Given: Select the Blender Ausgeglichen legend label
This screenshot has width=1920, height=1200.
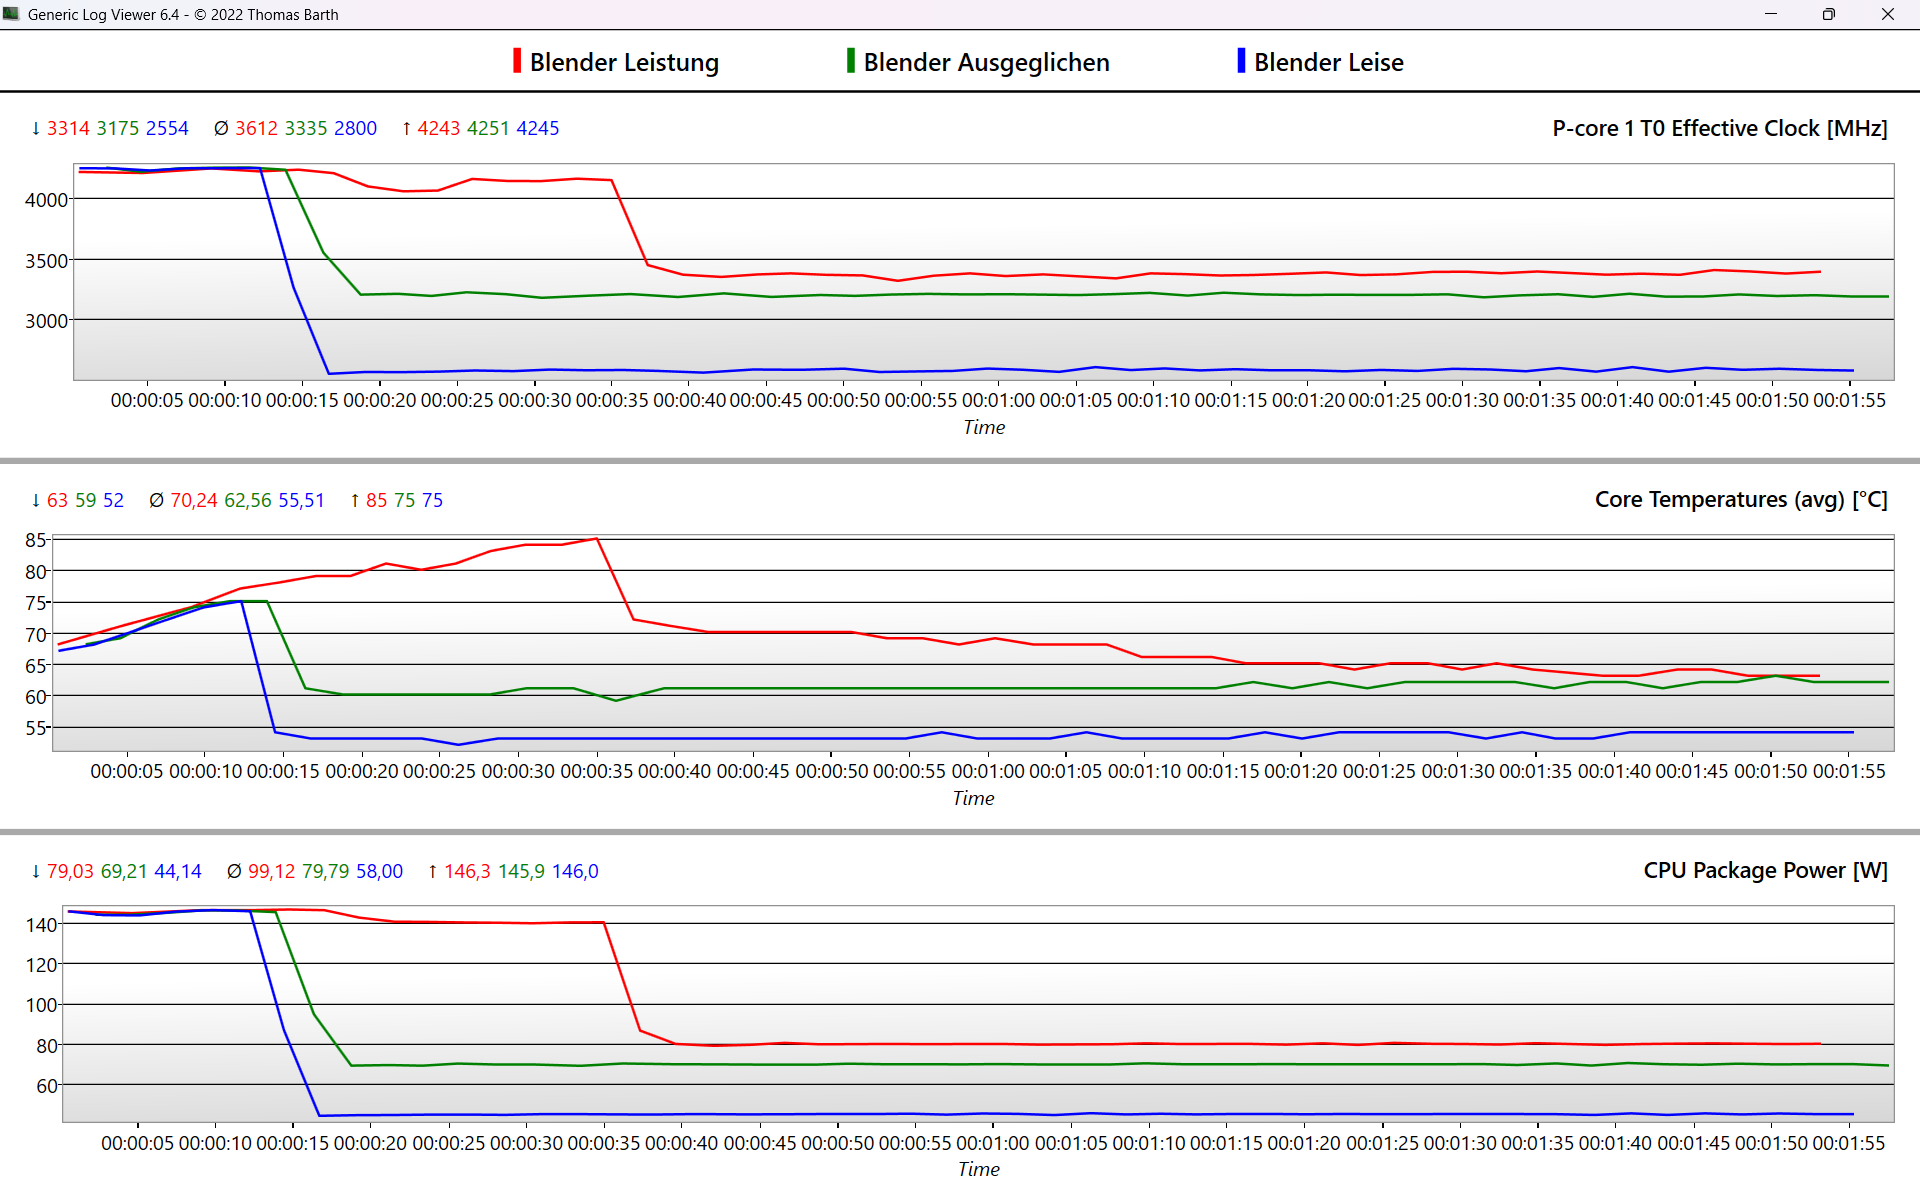Looking at the screenshot, I should pos(986,62).
